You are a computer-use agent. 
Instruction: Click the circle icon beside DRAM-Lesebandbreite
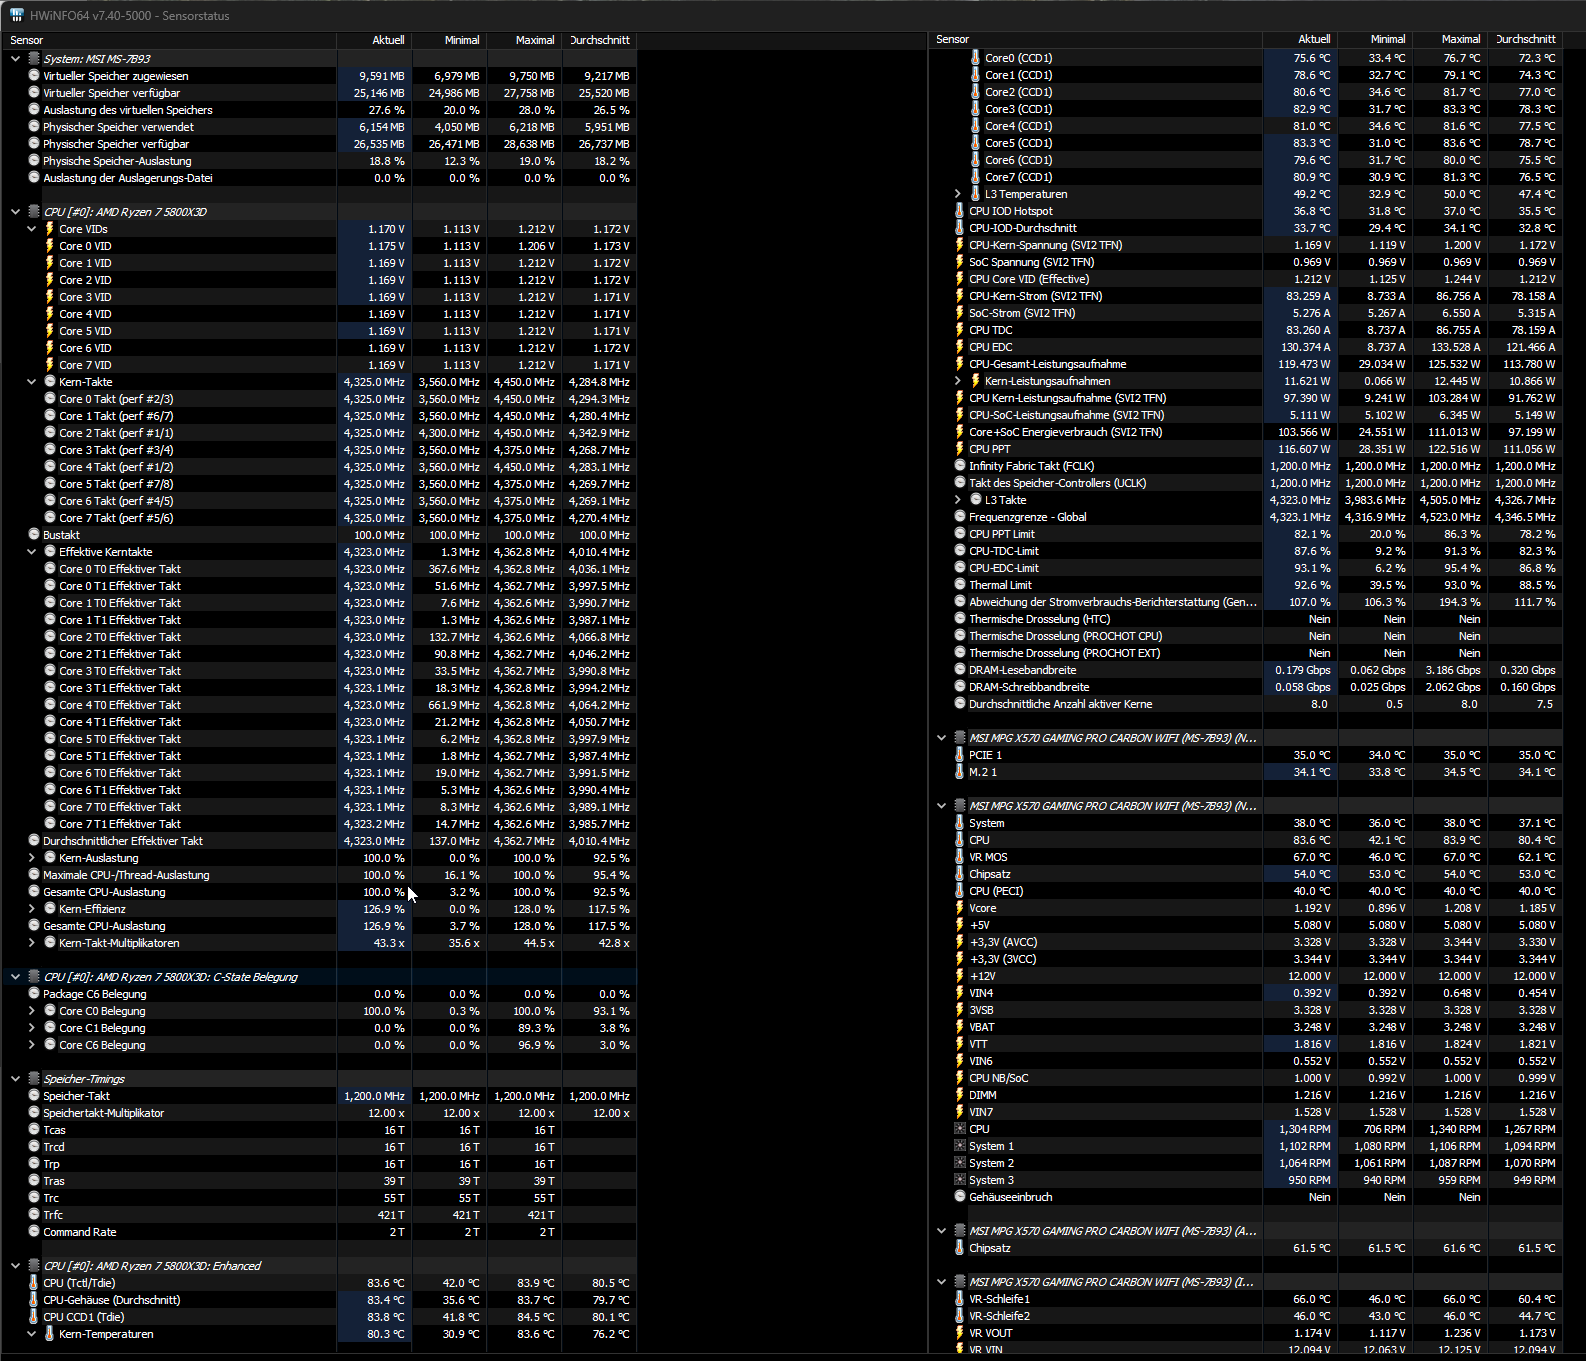[960, 670]
